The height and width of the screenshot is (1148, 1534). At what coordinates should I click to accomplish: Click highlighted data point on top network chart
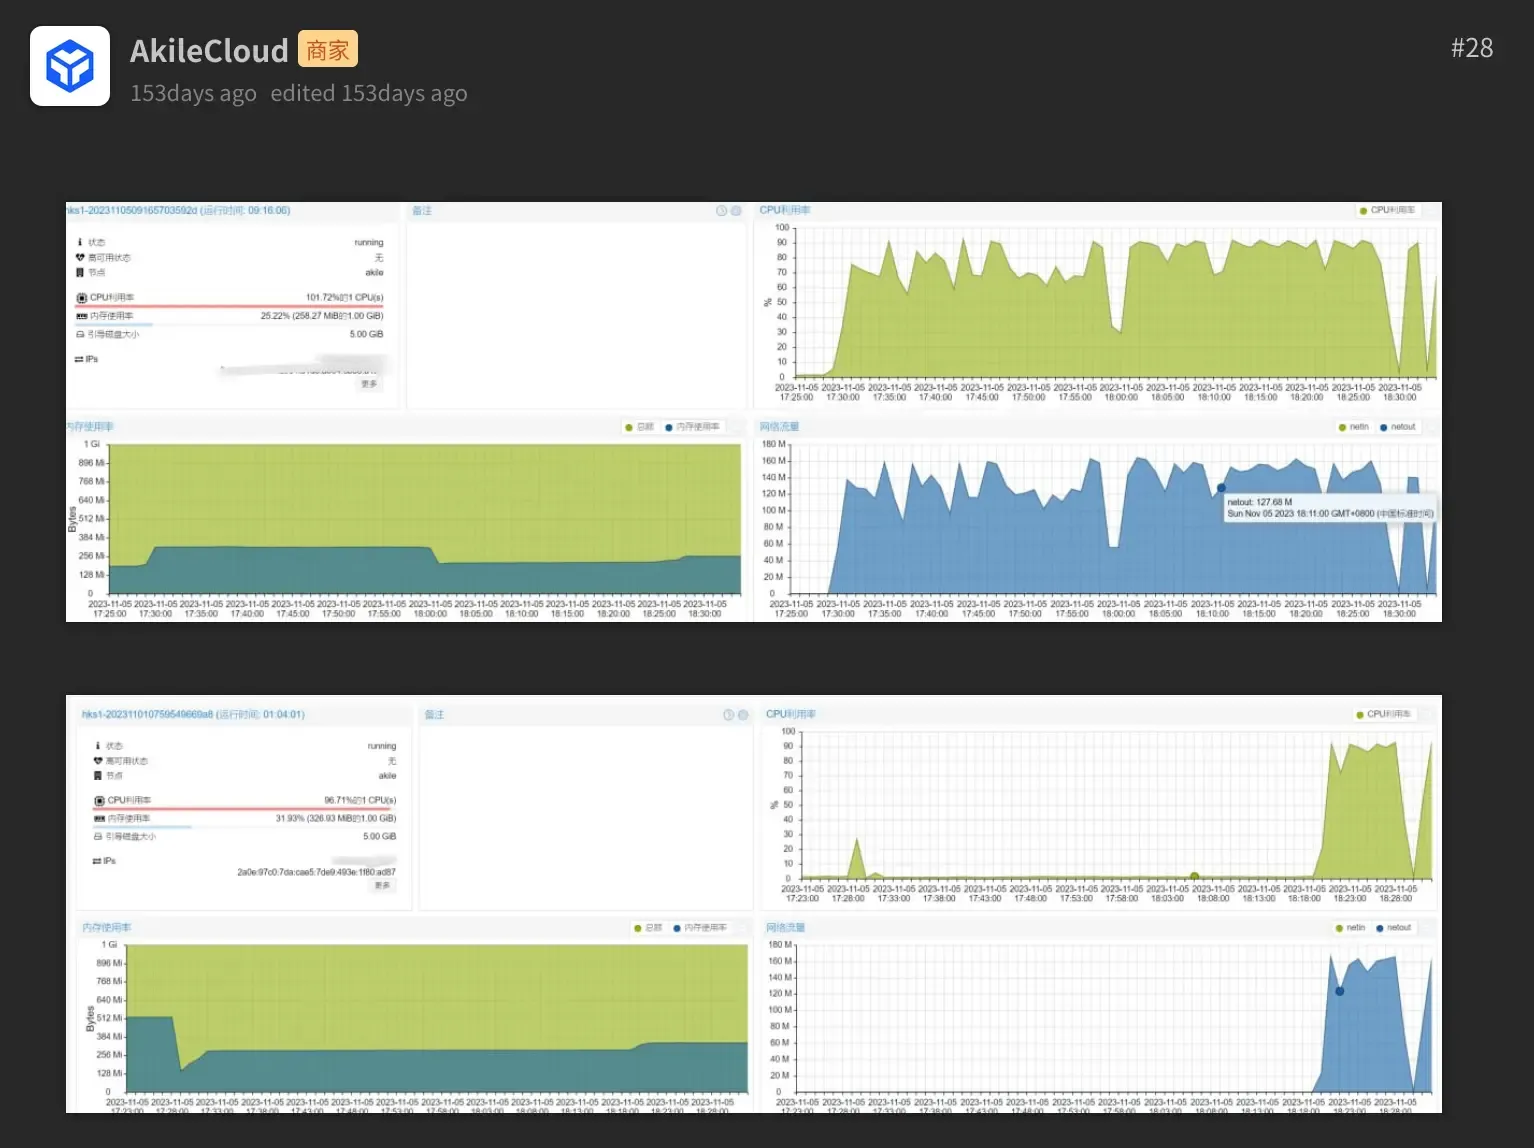(x=1221, y=488)
